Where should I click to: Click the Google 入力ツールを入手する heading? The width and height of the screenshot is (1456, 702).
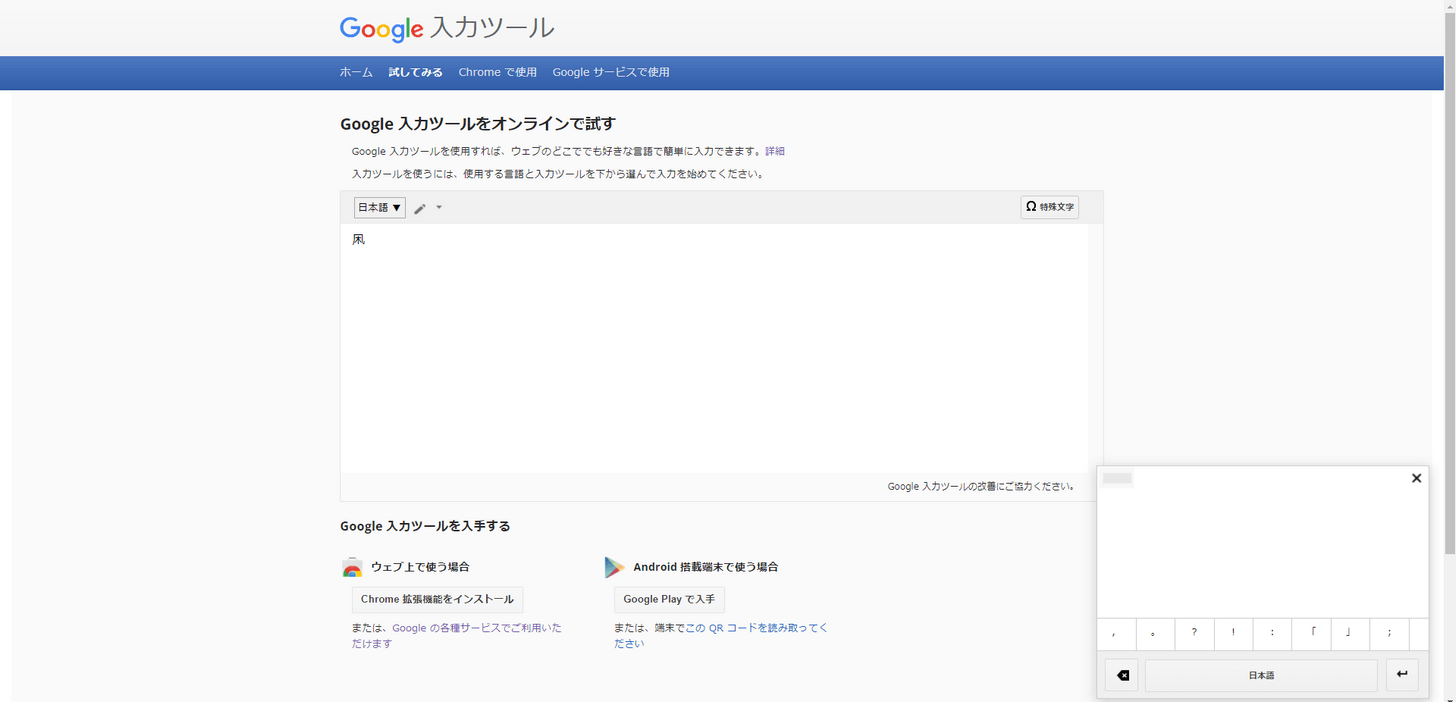pyautogui.click(x=425, y=526)
